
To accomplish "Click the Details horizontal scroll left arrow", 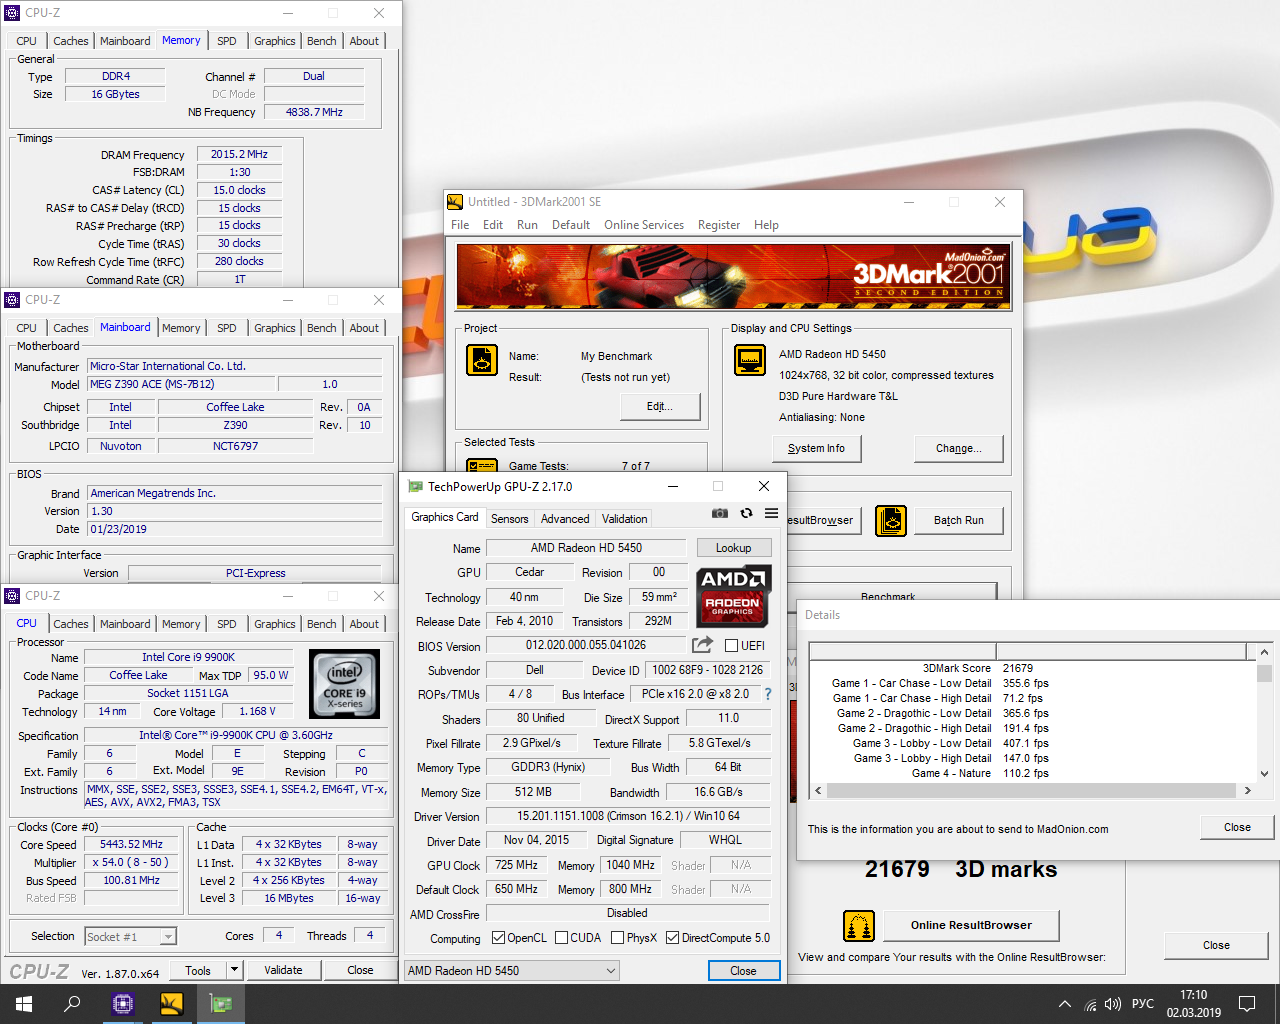I will click(x=819, y=790).
